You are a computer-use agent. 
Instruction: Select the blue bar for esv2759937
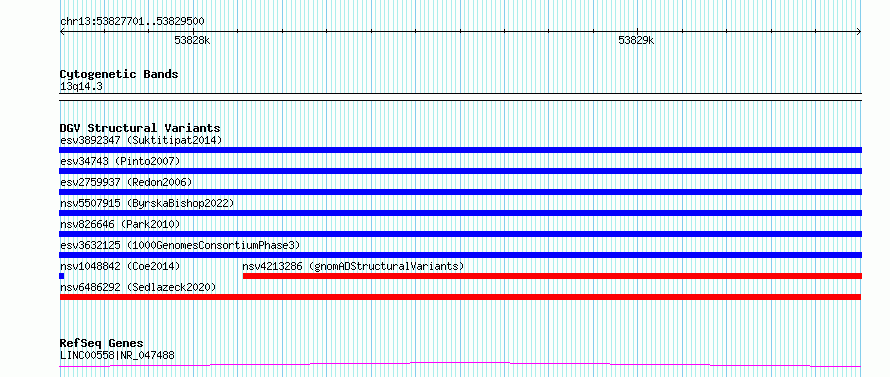(460, 192)
